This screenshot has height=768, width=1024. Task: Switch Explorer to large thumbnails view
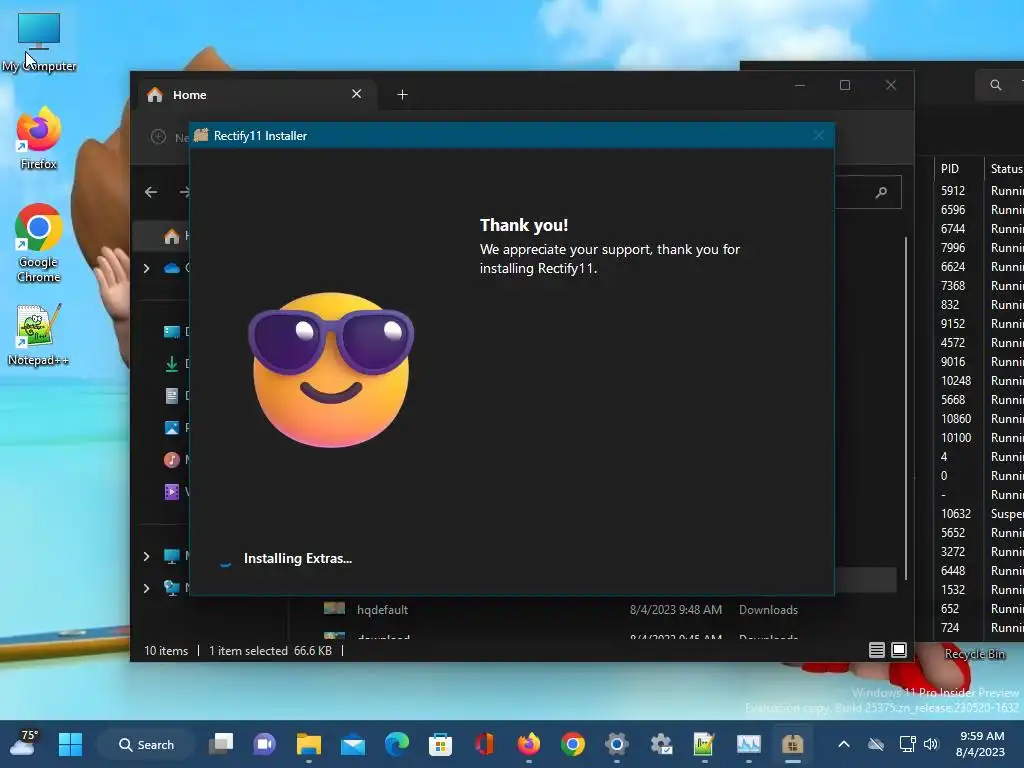[899, 650]
